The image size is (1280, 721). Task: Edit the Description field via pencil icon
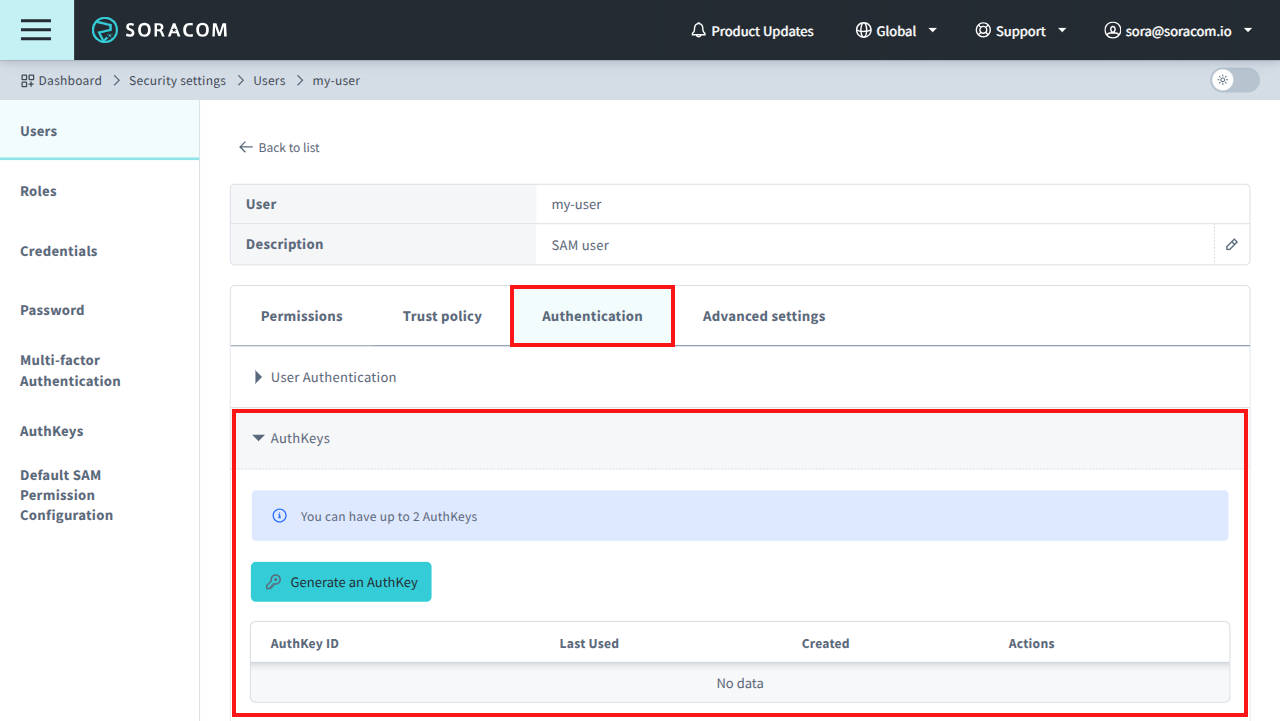1231,244
